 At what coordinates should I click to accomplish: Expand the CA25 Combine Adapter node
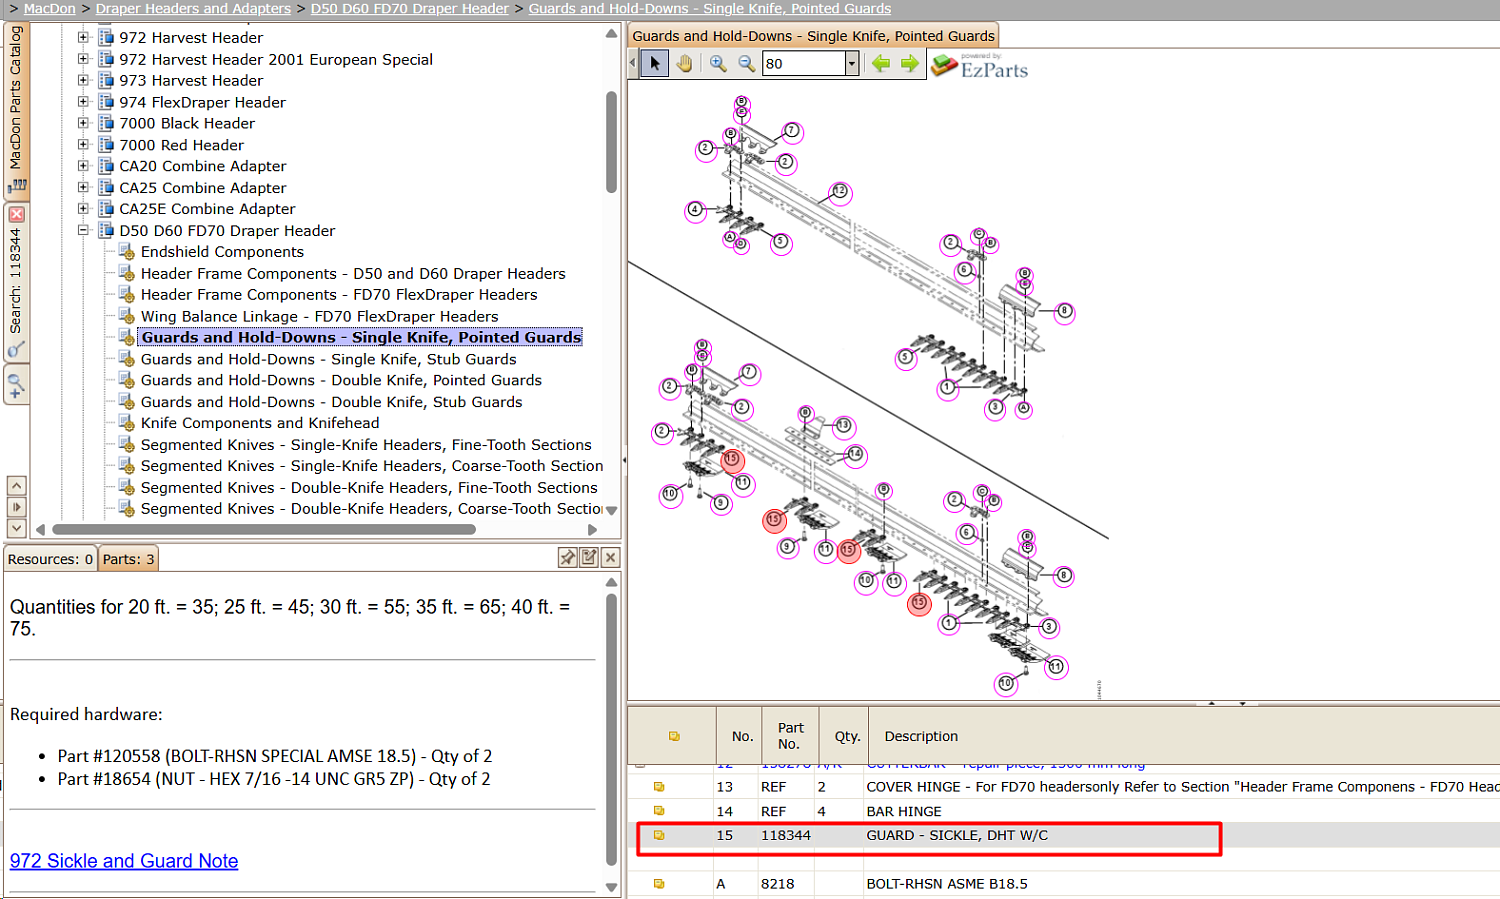pos(84,188)
